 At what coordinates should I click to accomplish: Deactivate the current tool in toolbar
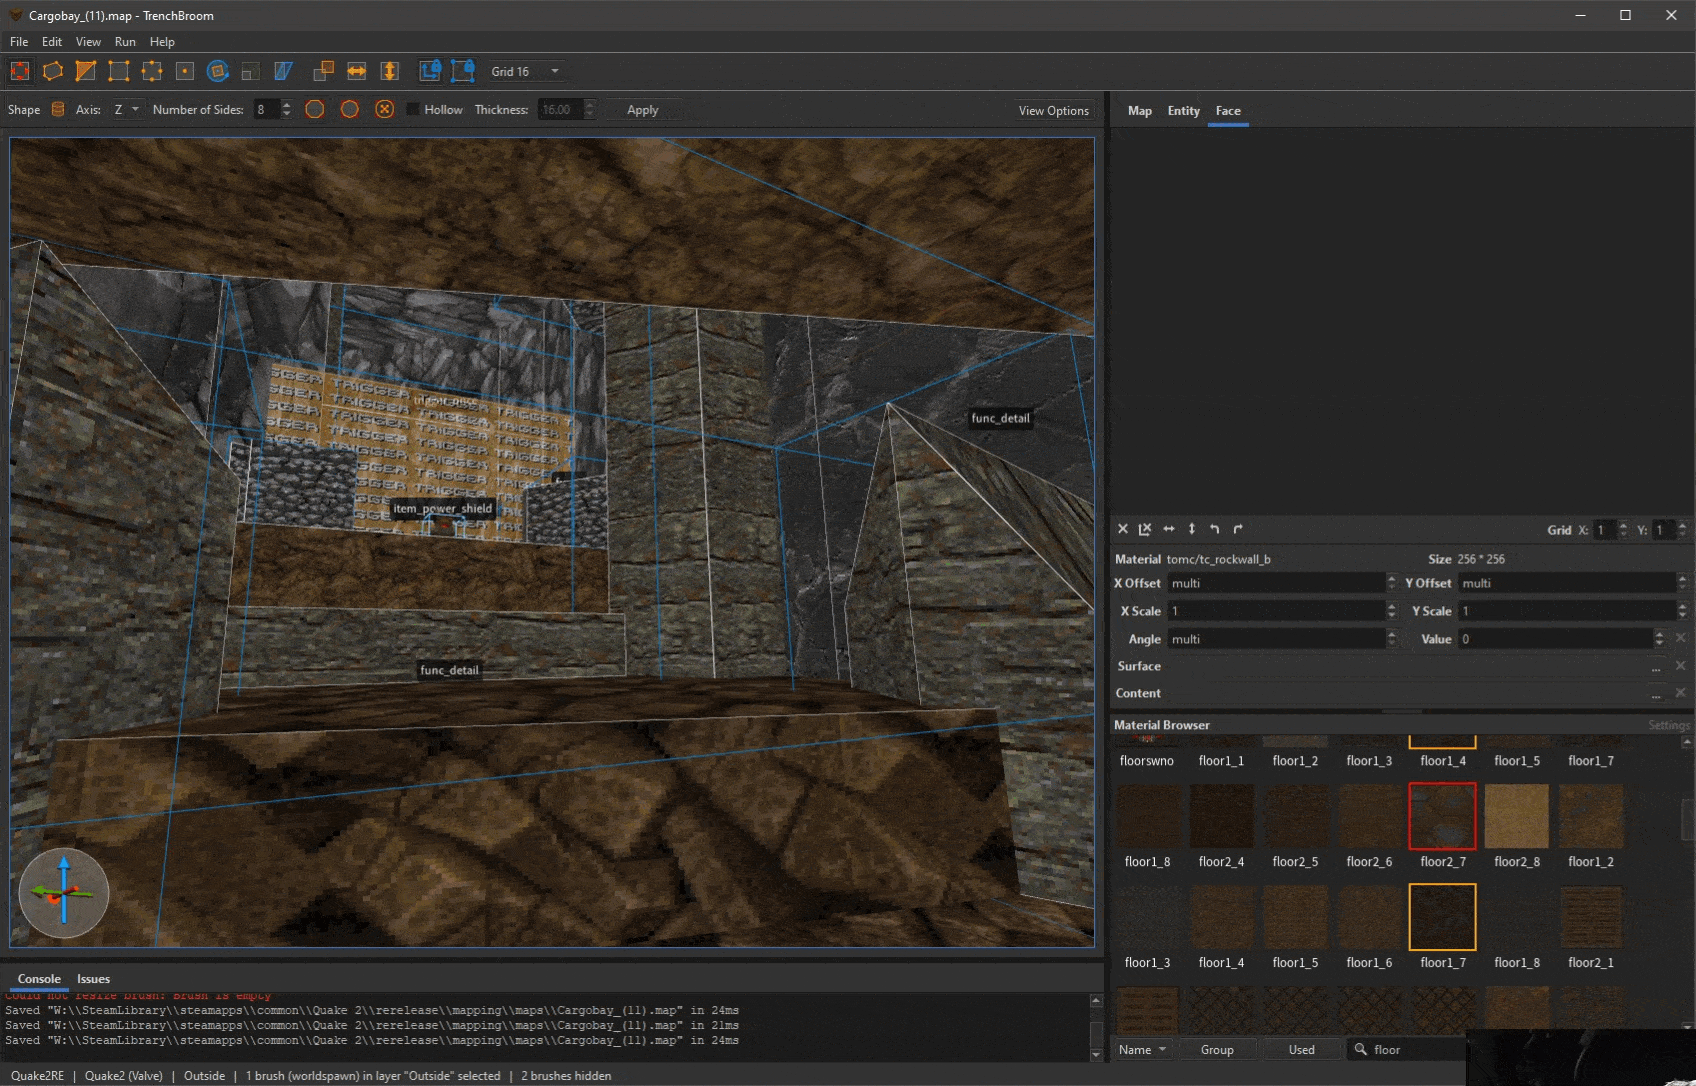pyautogui.click(x=20, y=71)
